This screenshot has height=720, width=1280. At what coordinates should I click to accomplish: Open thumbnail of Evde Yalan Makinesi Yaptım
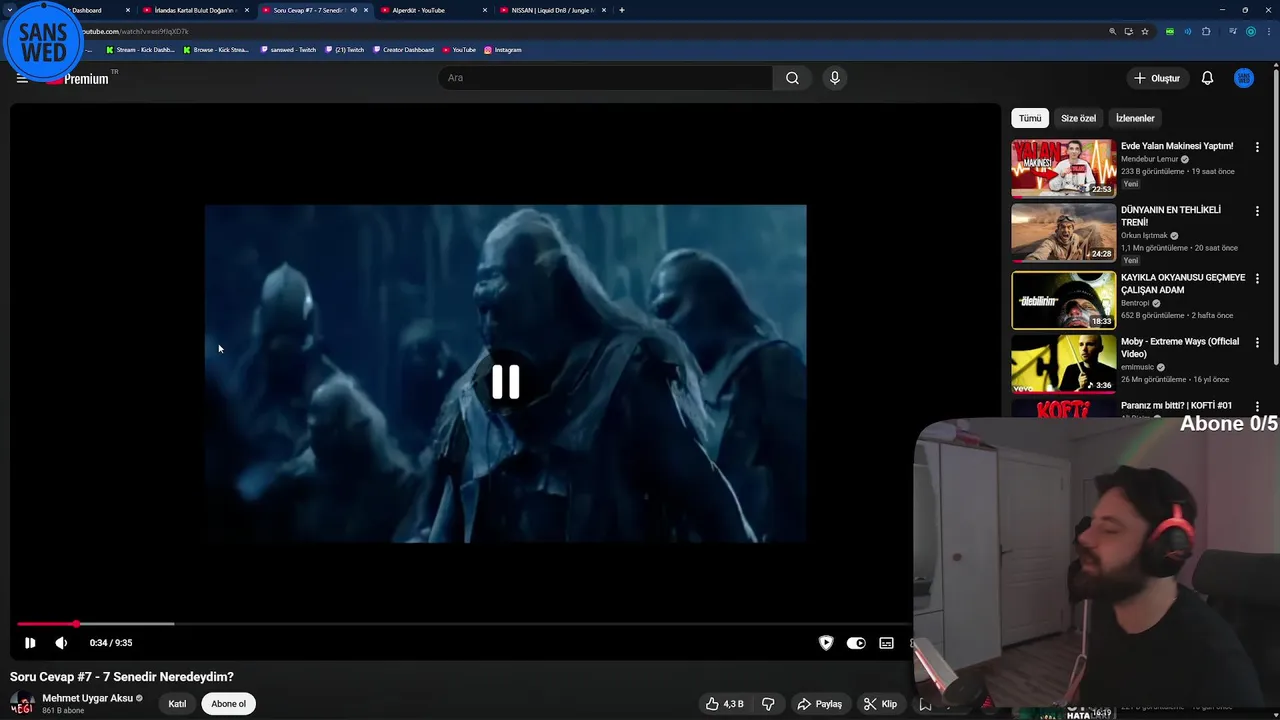pos(1063,168)
